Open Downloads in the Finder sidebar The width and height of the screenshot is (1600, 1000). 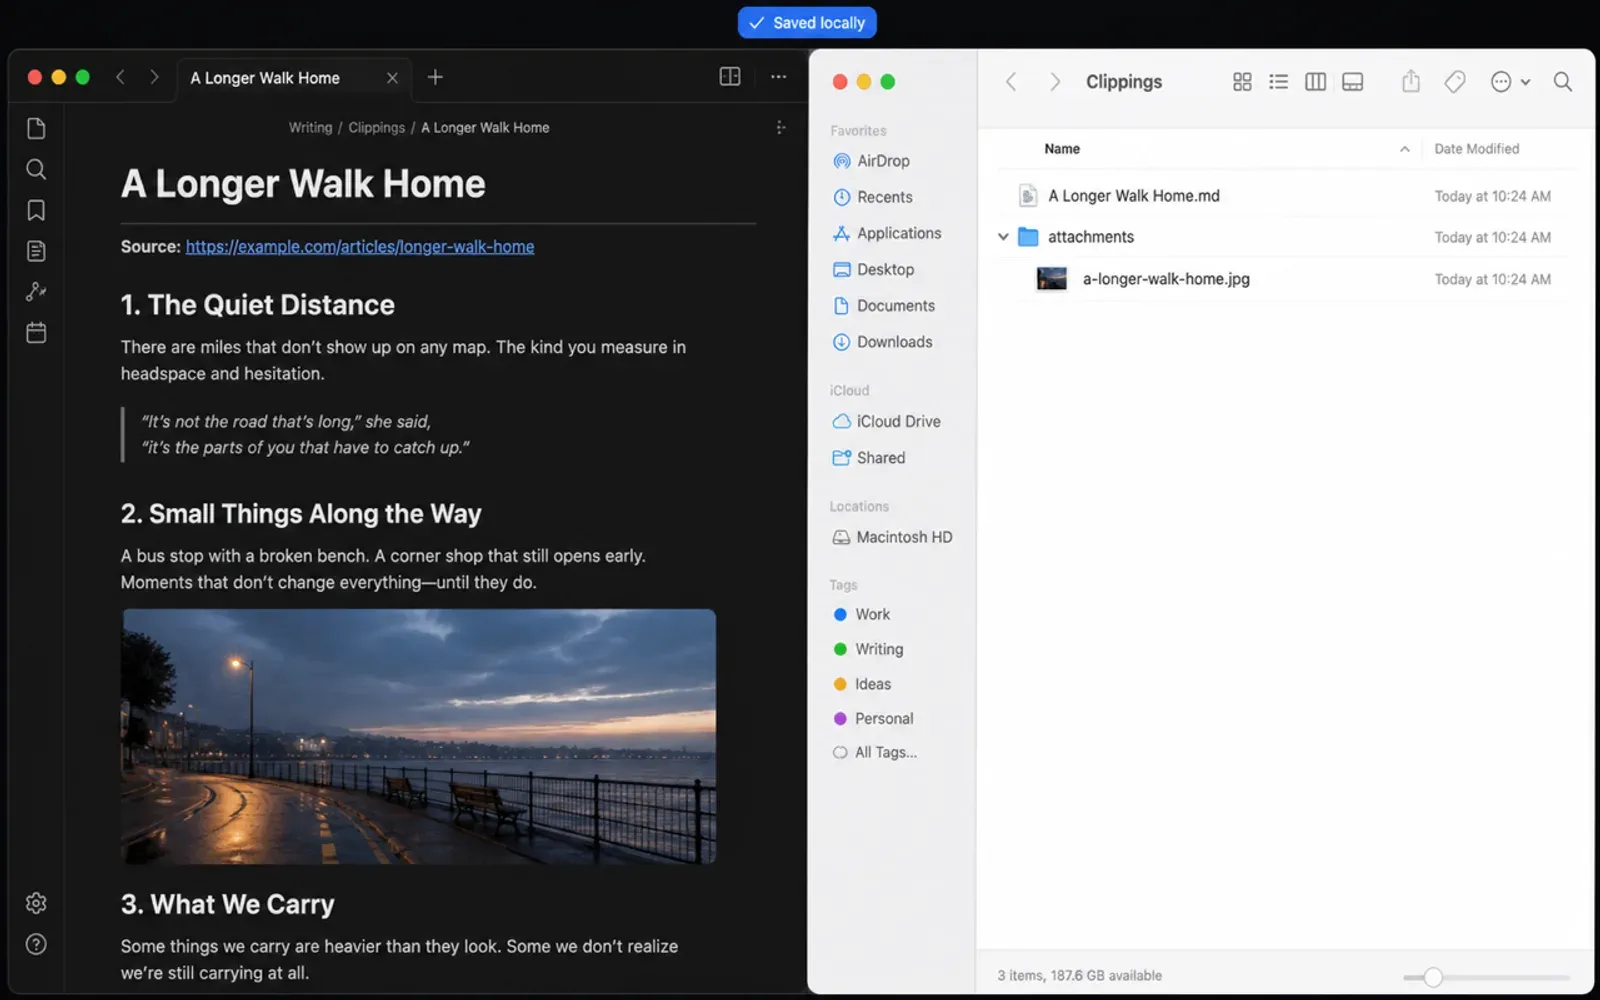(x=882, y=342)
